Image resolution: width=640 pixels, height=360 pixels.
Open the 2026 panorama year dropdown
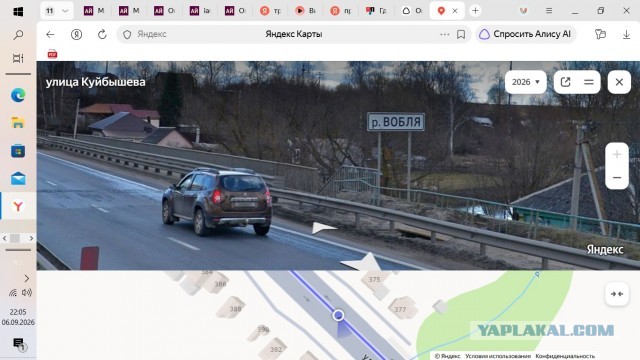point(526,82)
